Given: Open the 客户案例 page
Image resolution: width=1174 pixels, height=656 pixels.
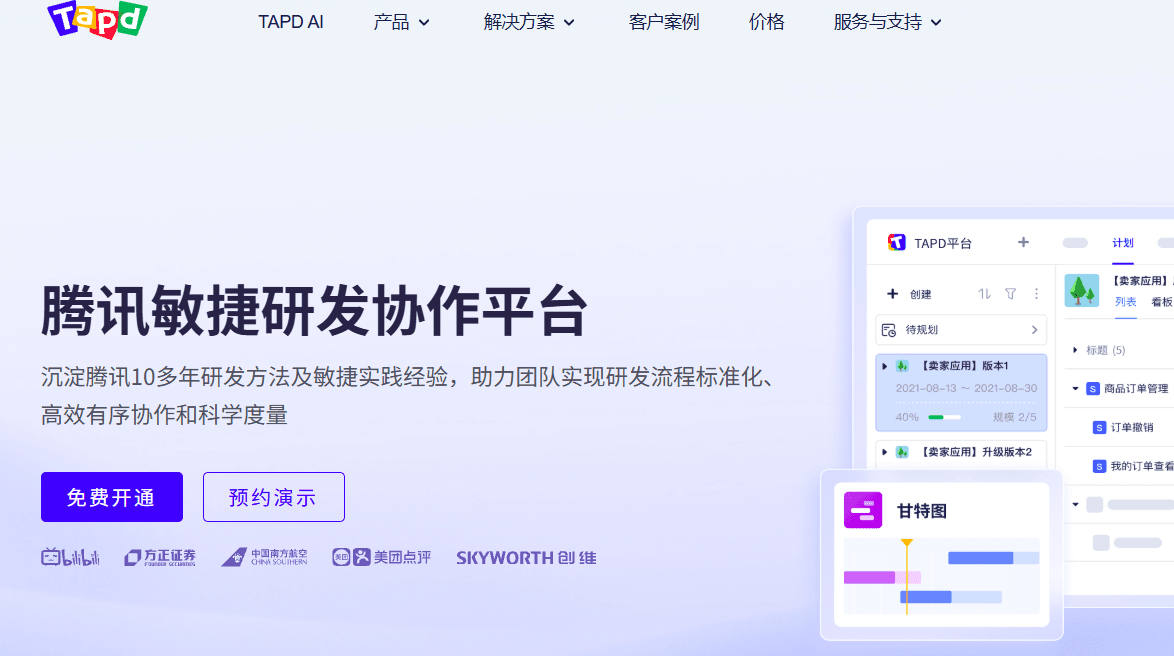Looking at the screenshot, I should click(663, 22).
